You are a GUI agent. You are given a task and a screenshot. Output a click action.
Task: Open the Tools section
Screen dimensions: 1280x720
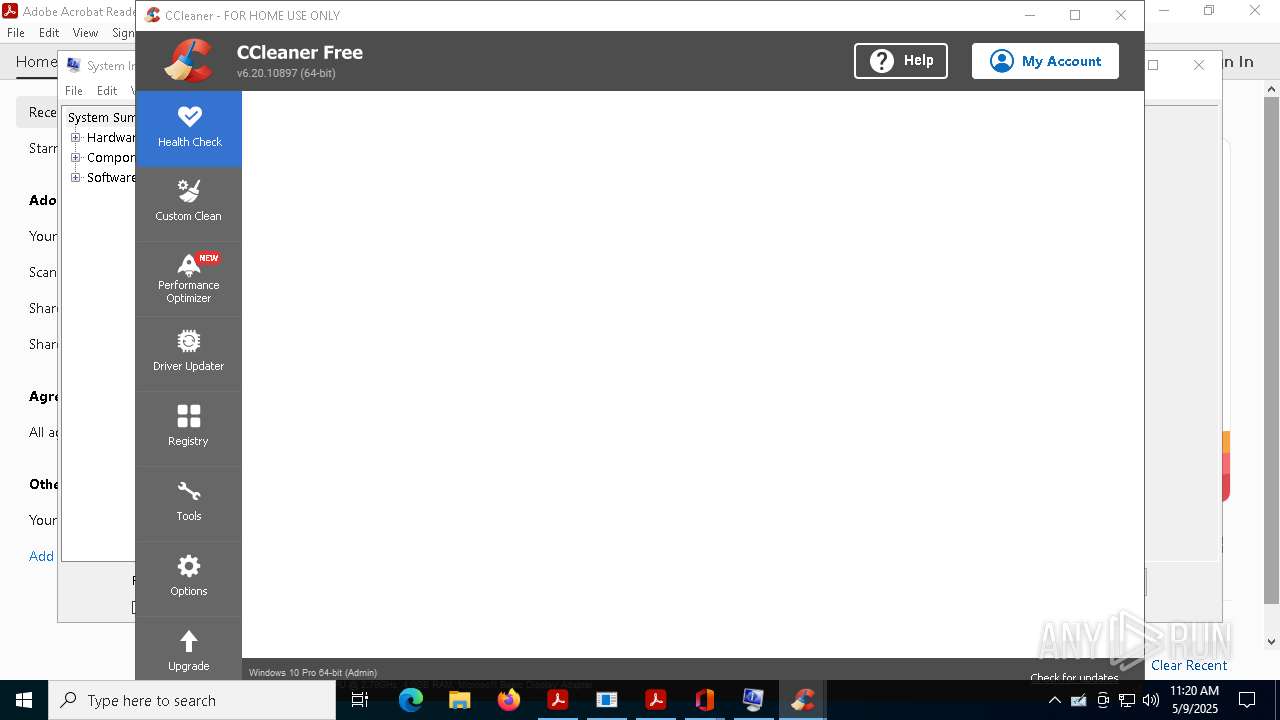(189, 503)
